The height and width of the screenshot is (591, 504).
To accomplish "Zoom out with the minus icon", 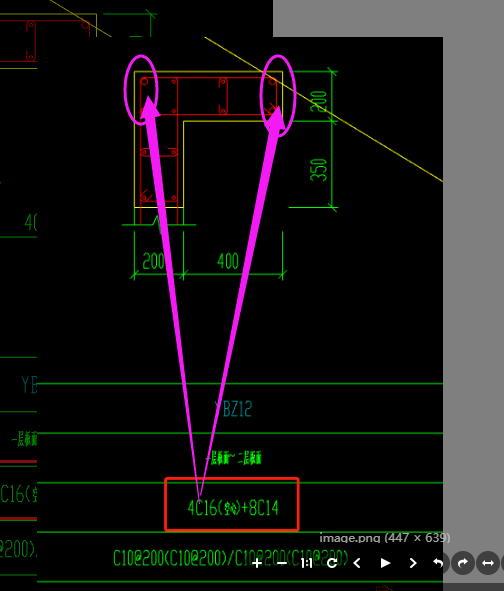I will [x=282, y=563].
